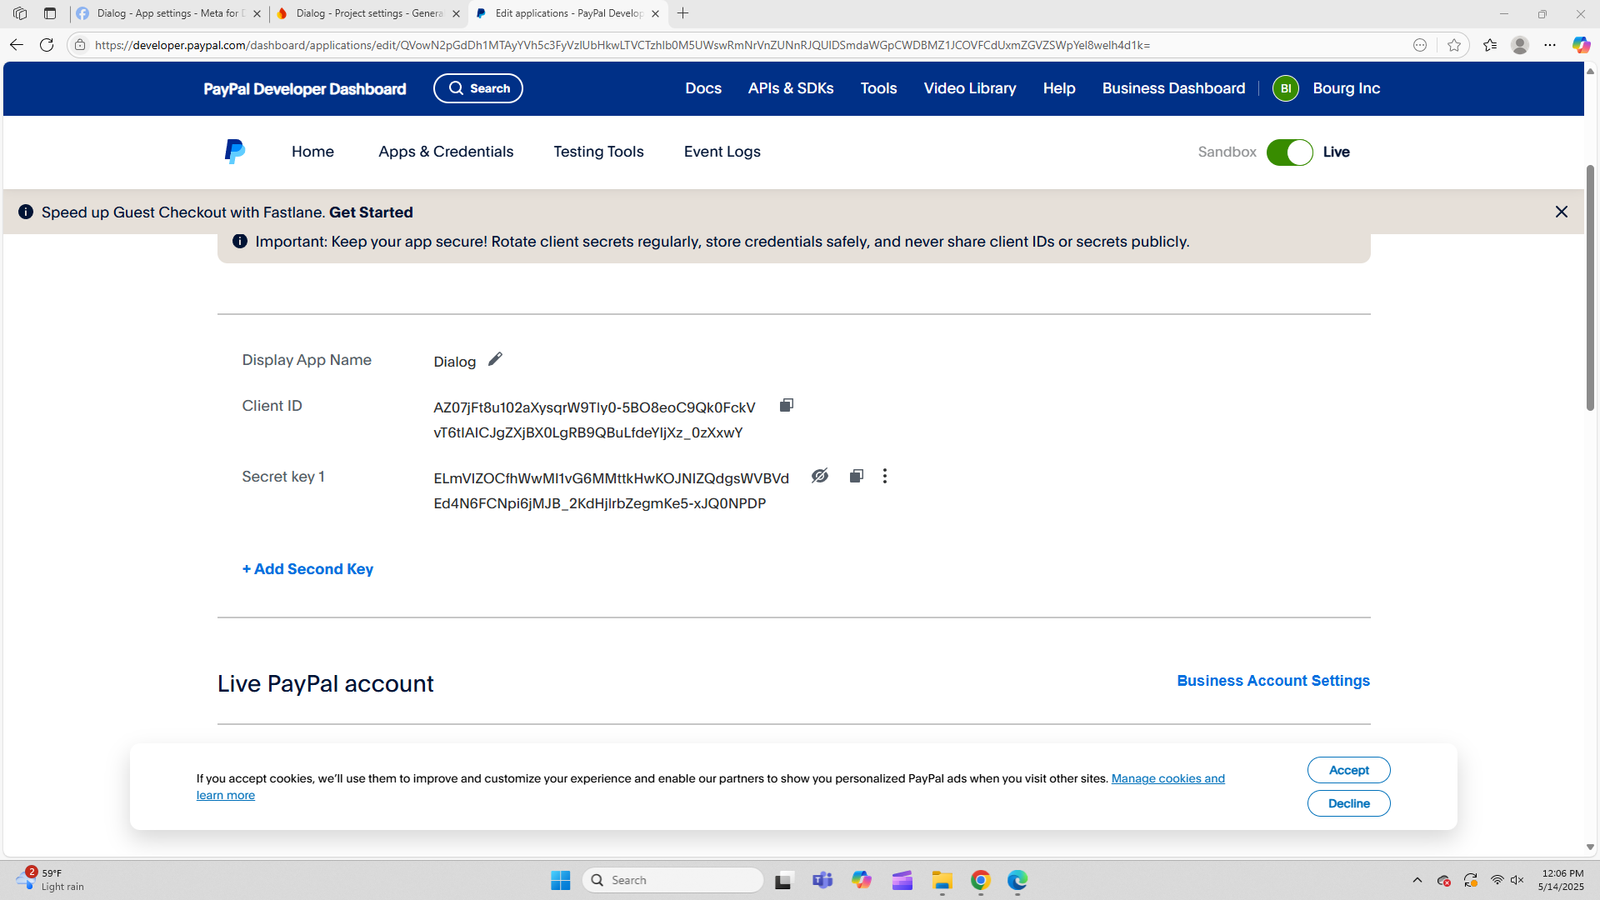This screenshot has height=900, width=1600.
Task: Go to the Home tab
Action: [313, 152]
